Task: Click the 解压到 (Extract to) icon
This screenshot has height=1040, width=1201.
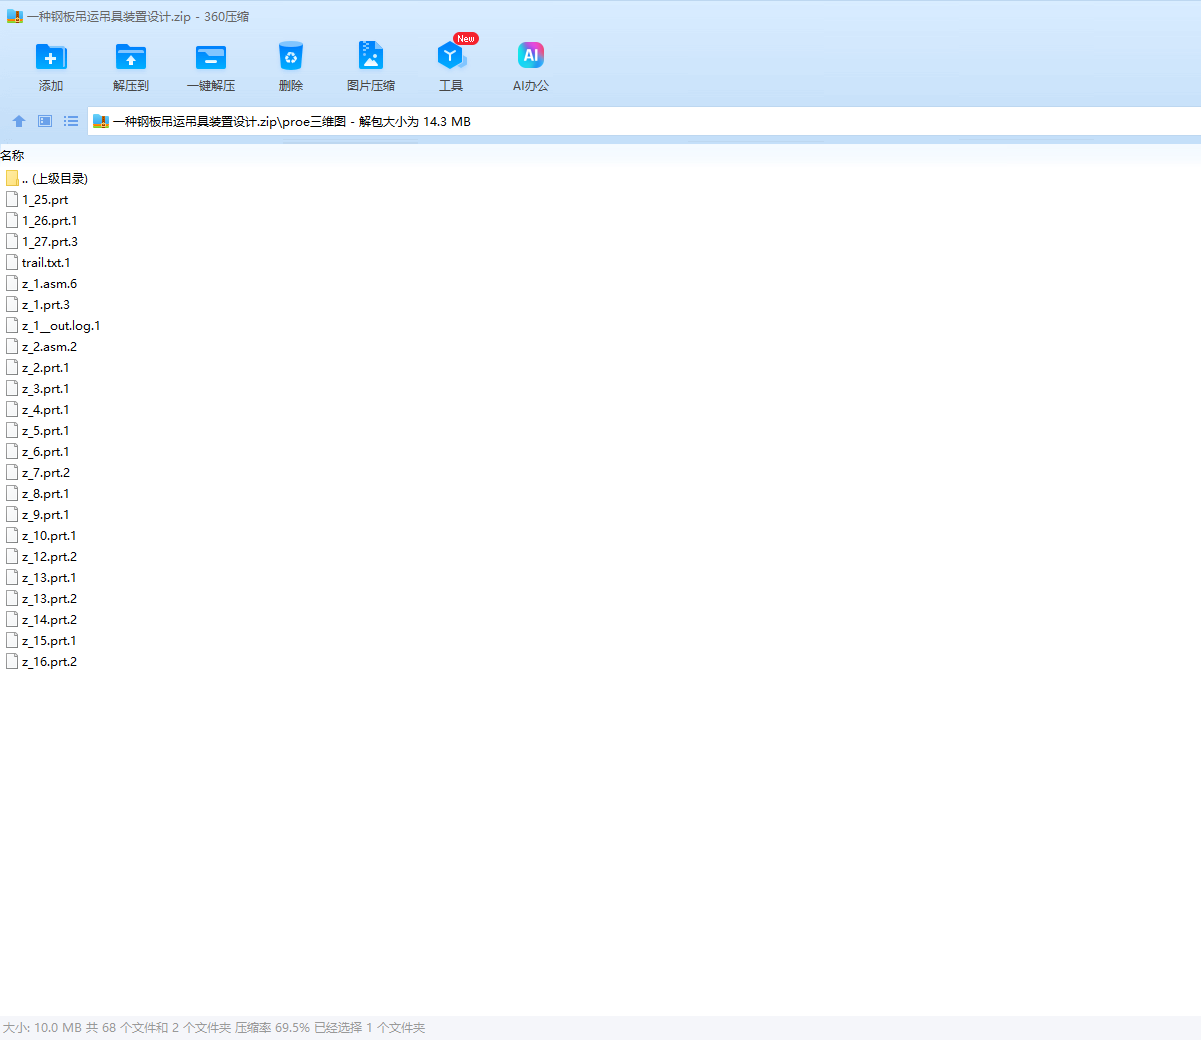Action: pos(131,57)
